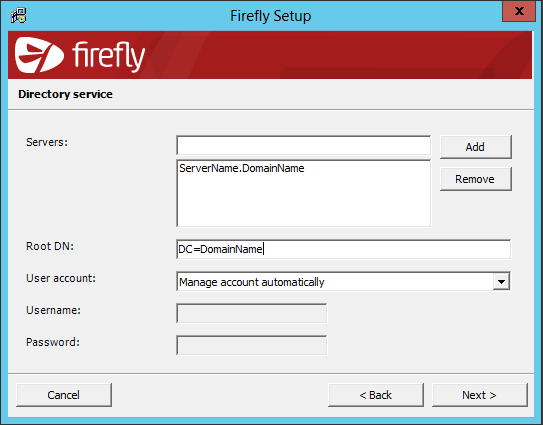
Task: Click inside the Root DN field
Action: click(x=343, y=249)
